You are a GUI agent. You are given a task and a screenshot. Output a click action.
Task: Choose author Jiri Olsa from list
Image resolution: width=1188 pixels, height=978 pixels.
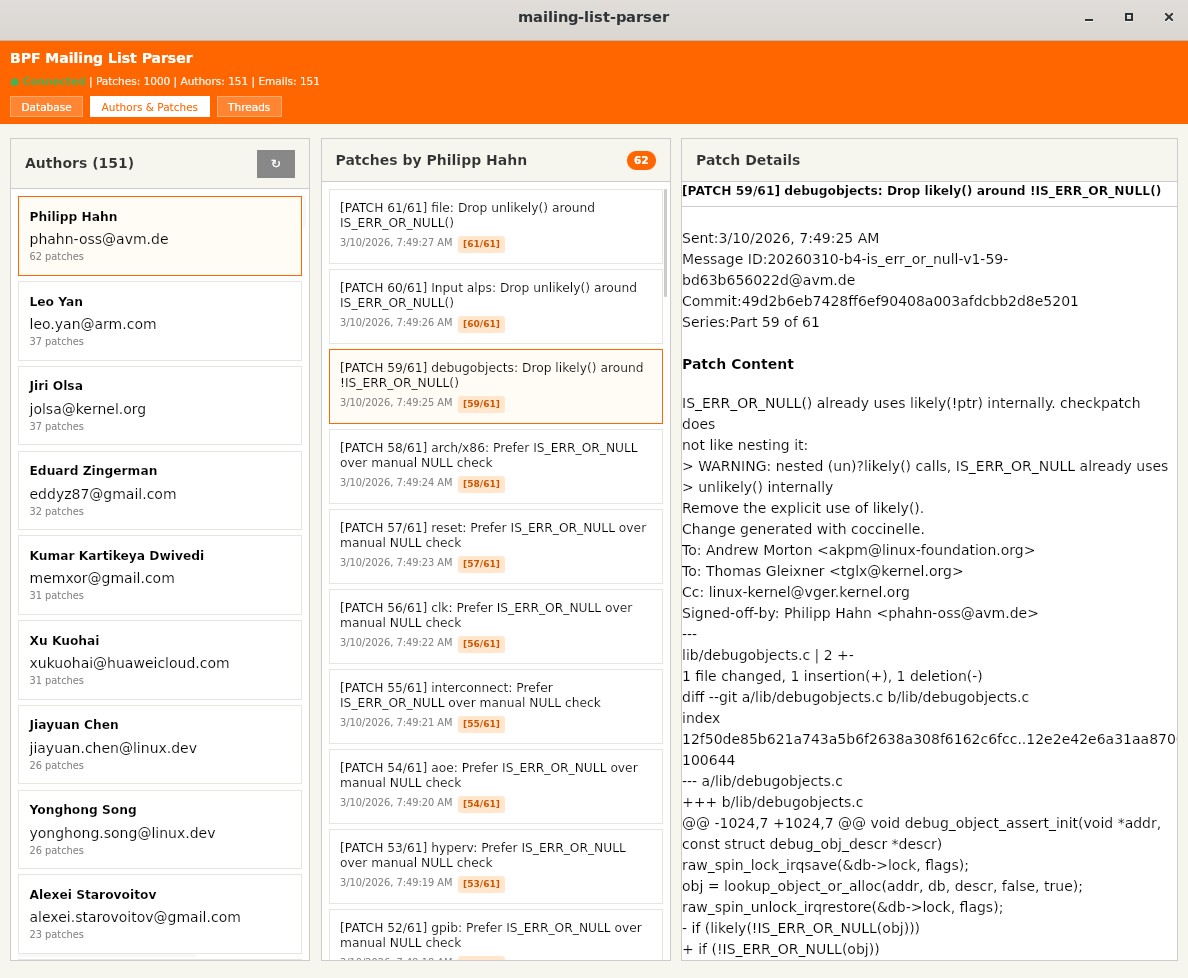coord(160,405)
